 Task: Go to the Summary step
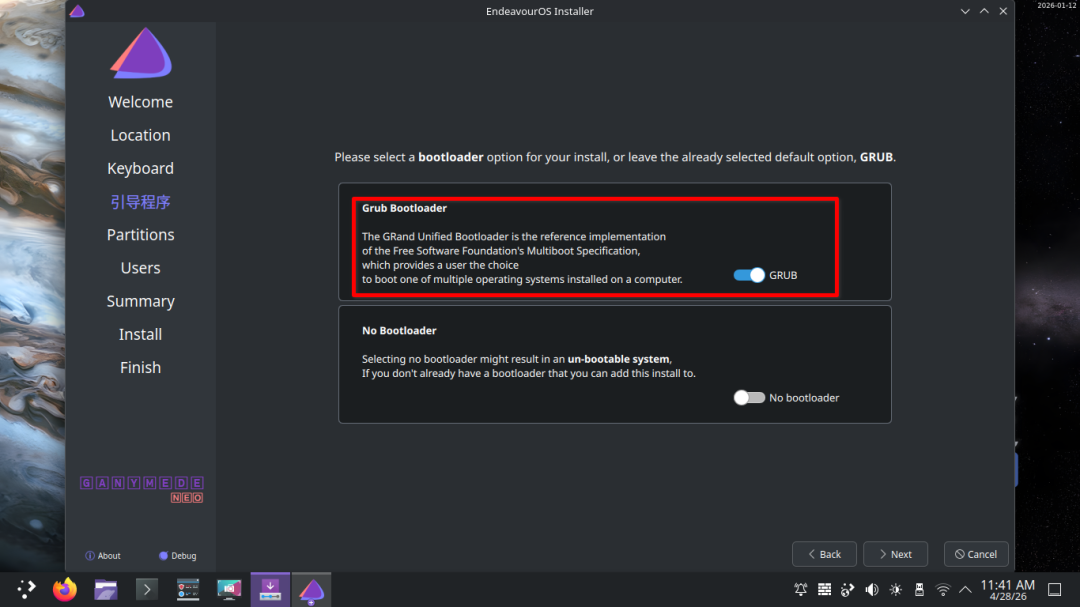(141, 301)
